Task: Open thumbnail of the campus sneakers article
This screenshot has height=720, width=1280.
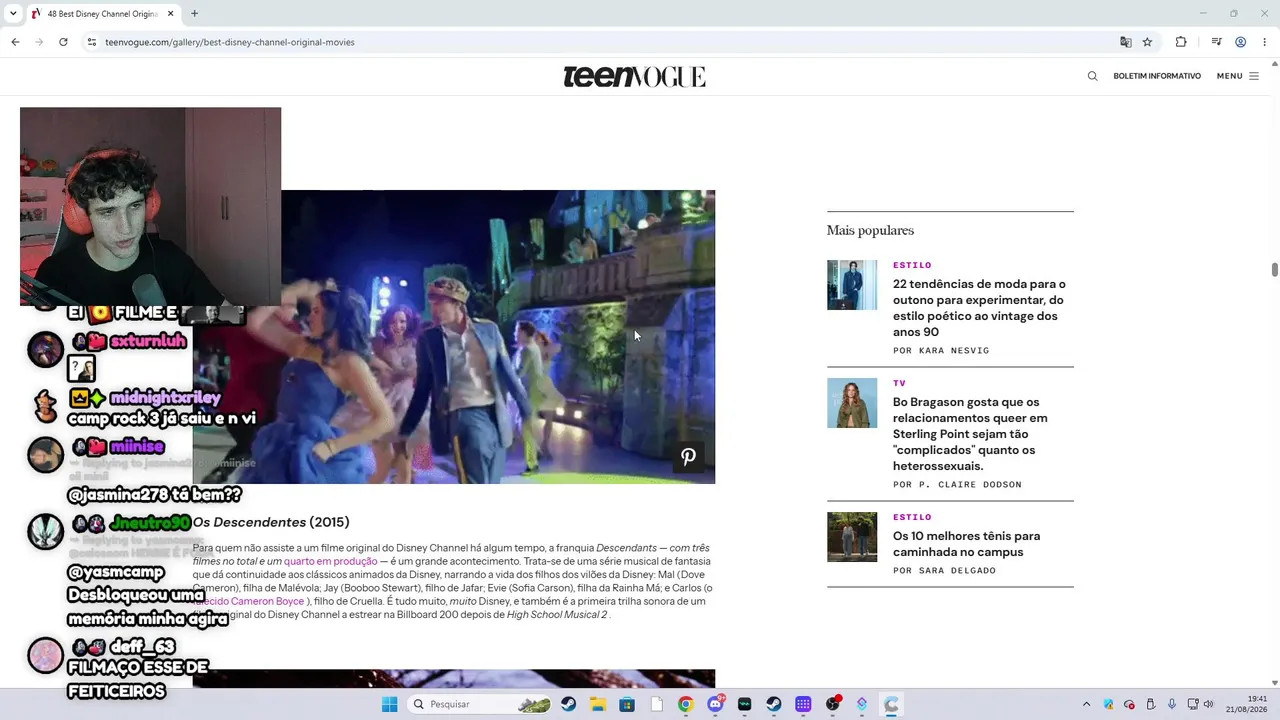Action: coord(852,537)
